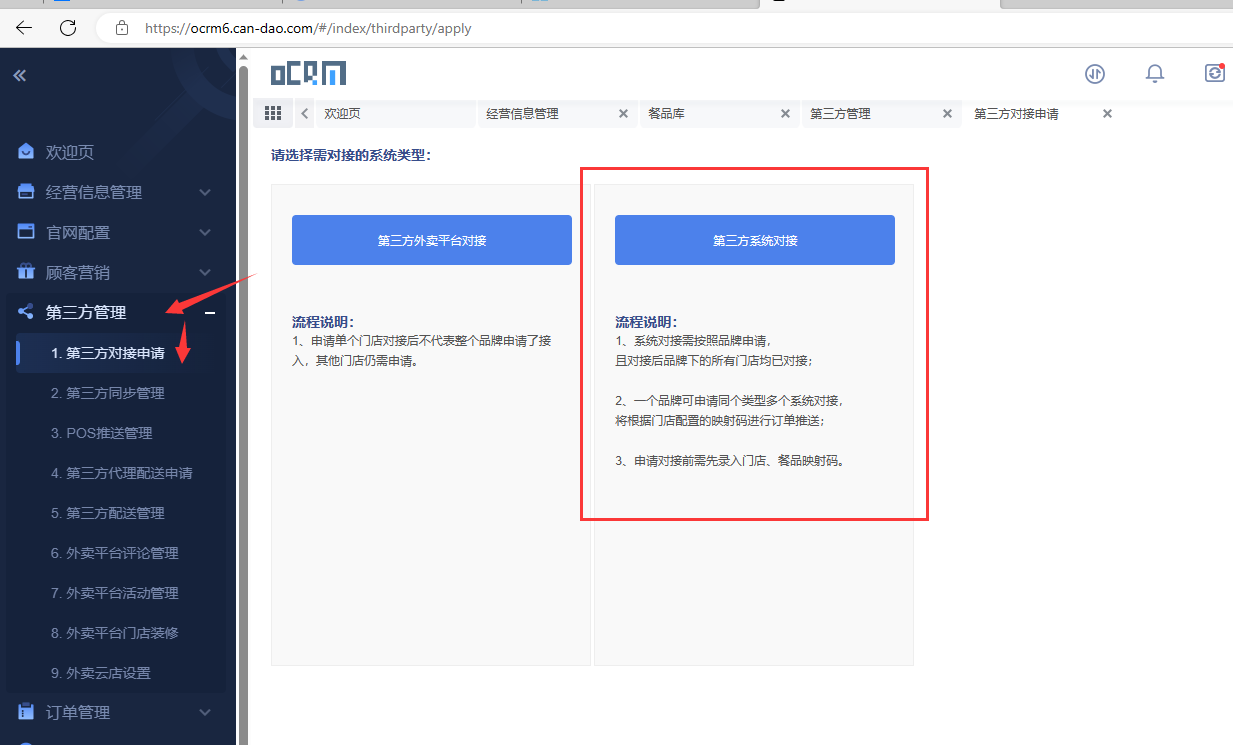Open 7. 外卖平台活动管理 submenu
The image size is (1233, 745).
click(115, 593)
